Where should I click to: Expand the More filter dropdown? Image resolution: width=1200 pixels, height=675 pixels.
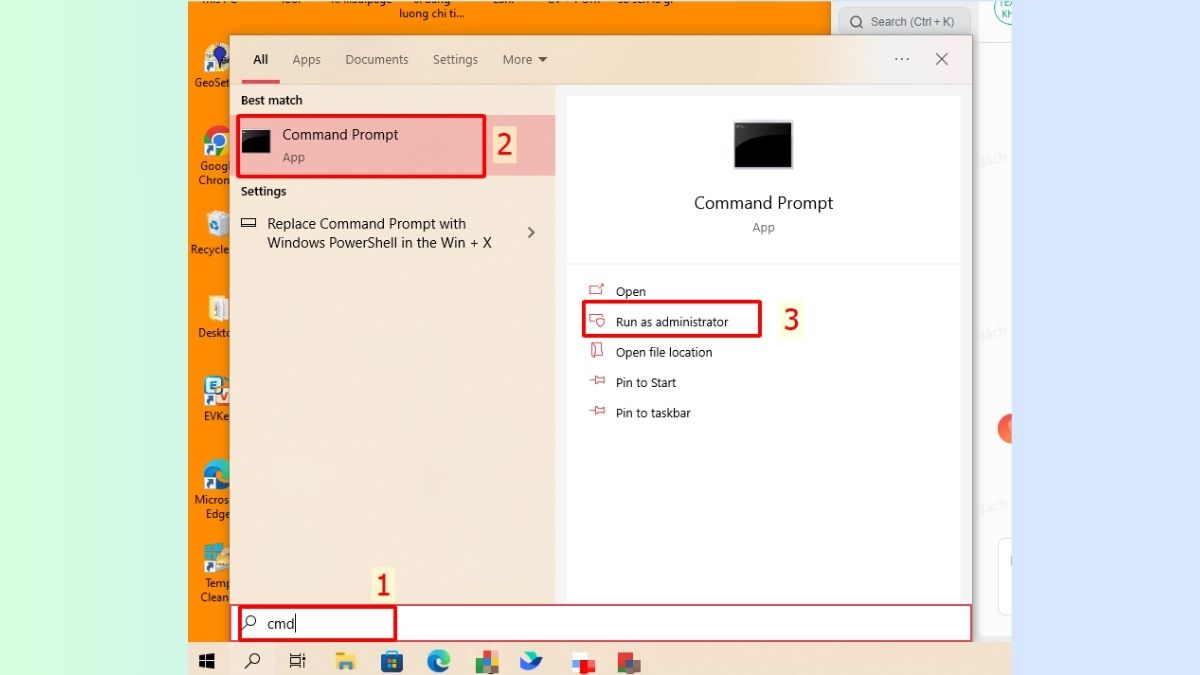[525, 60]
